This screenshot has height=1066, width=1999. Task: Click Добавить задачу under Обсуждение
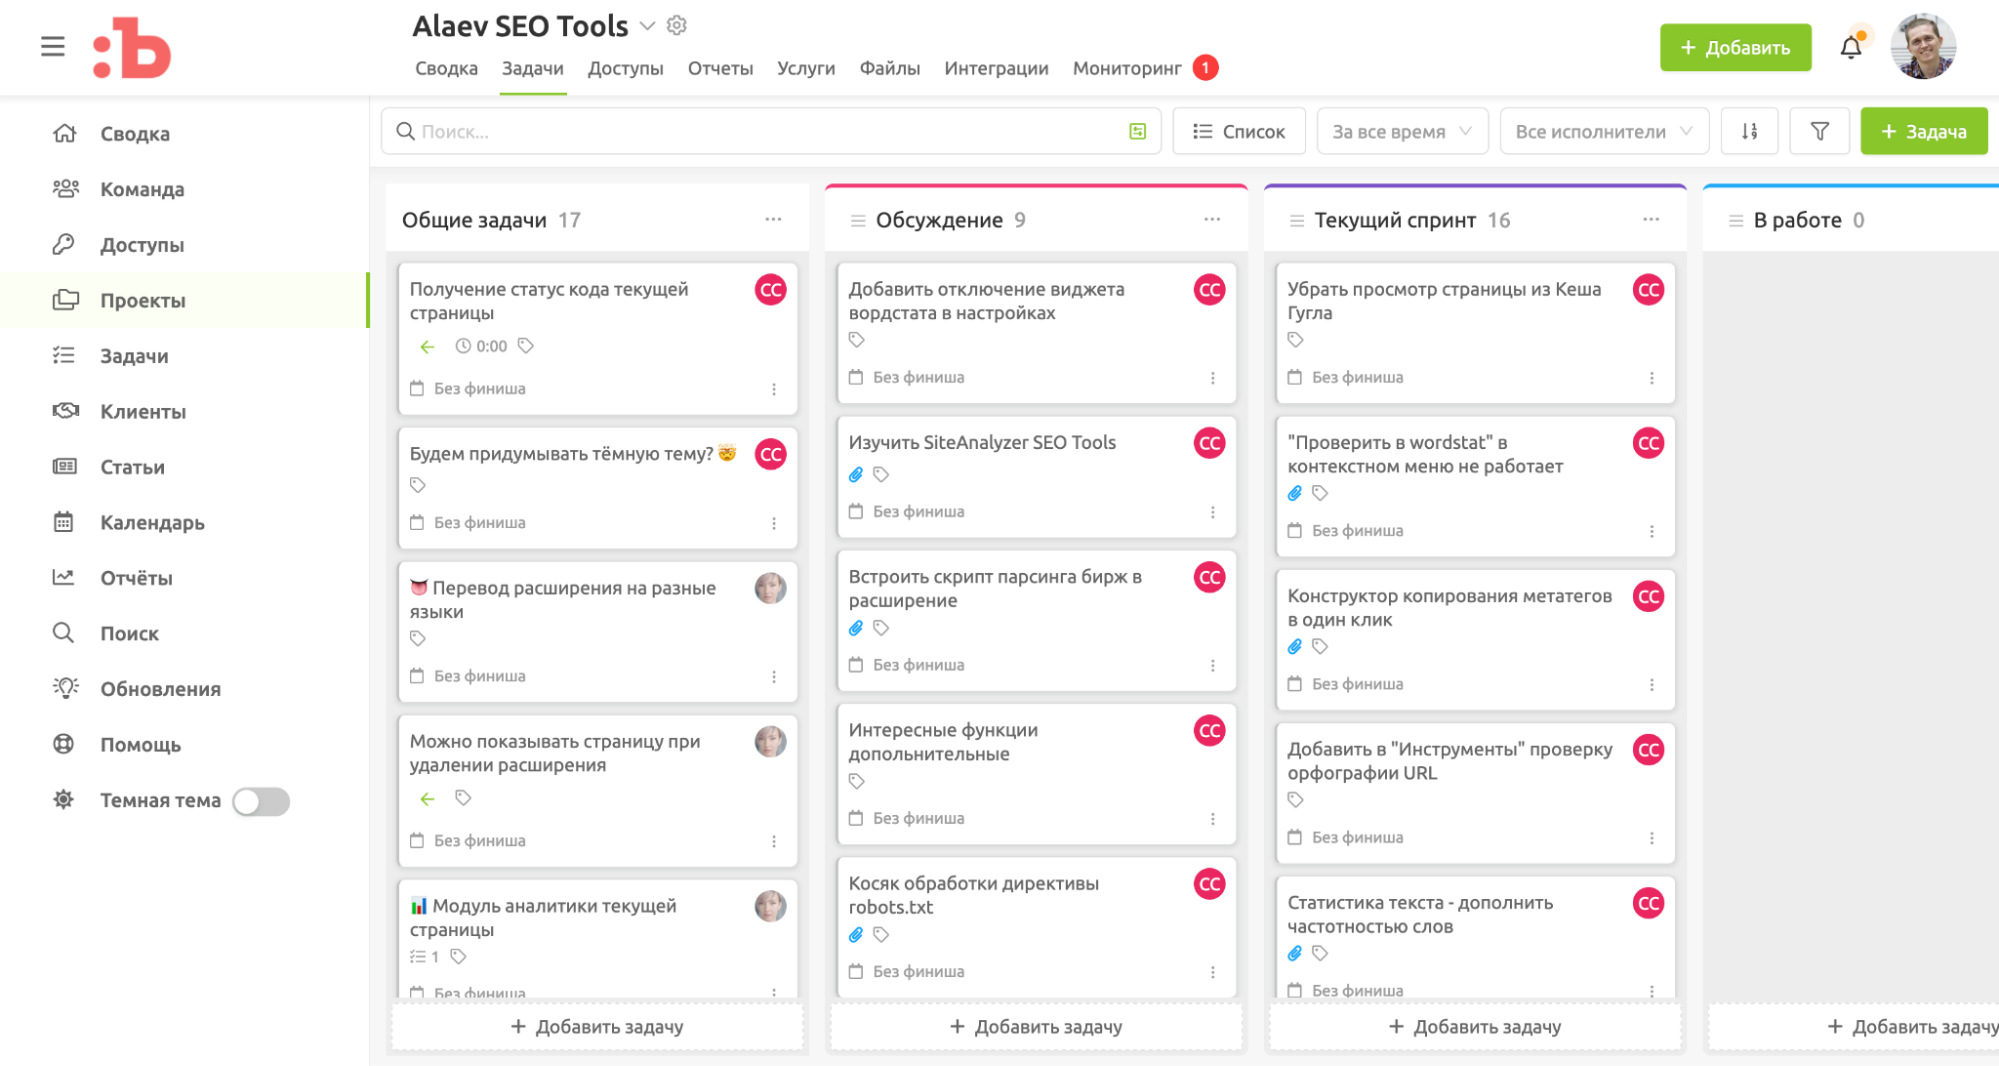[x=1036, y=1027]
